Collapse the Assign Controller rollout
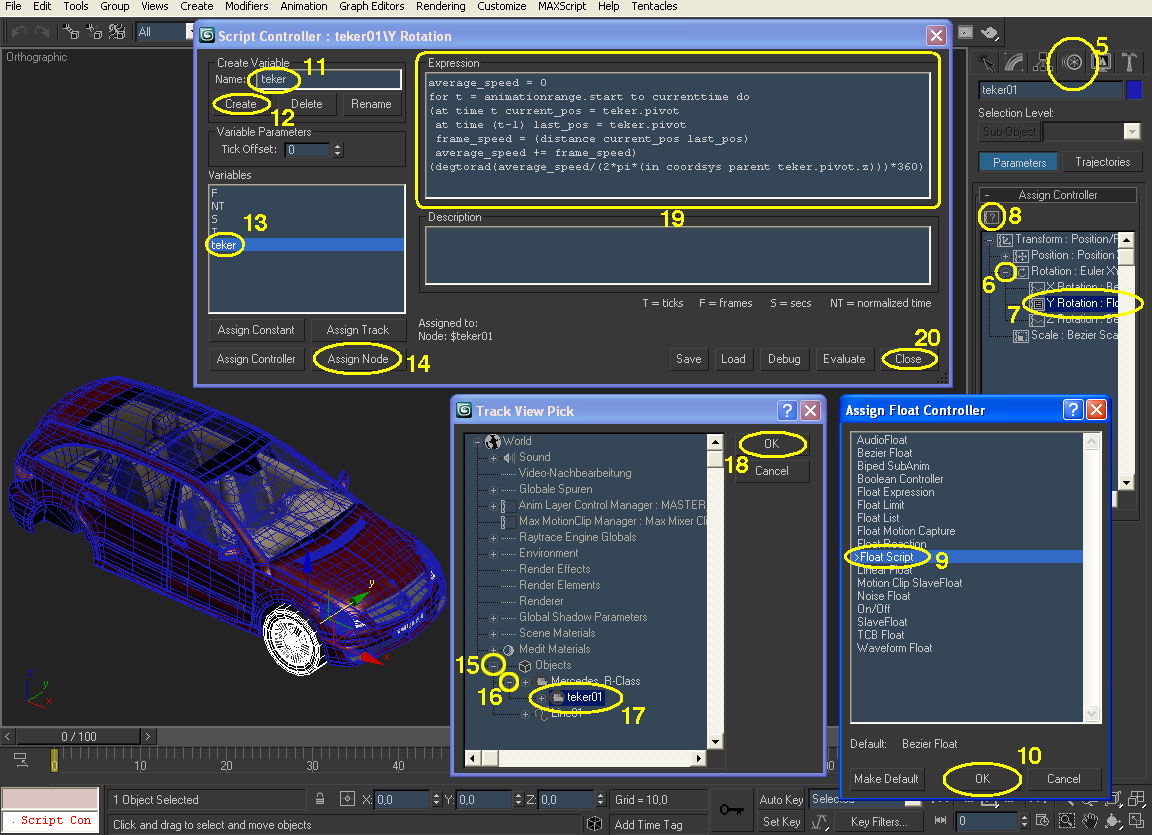Image resolution: width=1152 pixels, height=835 pixels. (986, 195)
